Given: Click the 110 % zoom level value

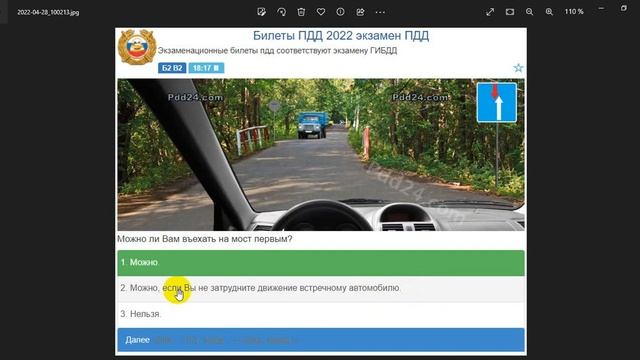Looking at the screenshot, I should 574,12.
